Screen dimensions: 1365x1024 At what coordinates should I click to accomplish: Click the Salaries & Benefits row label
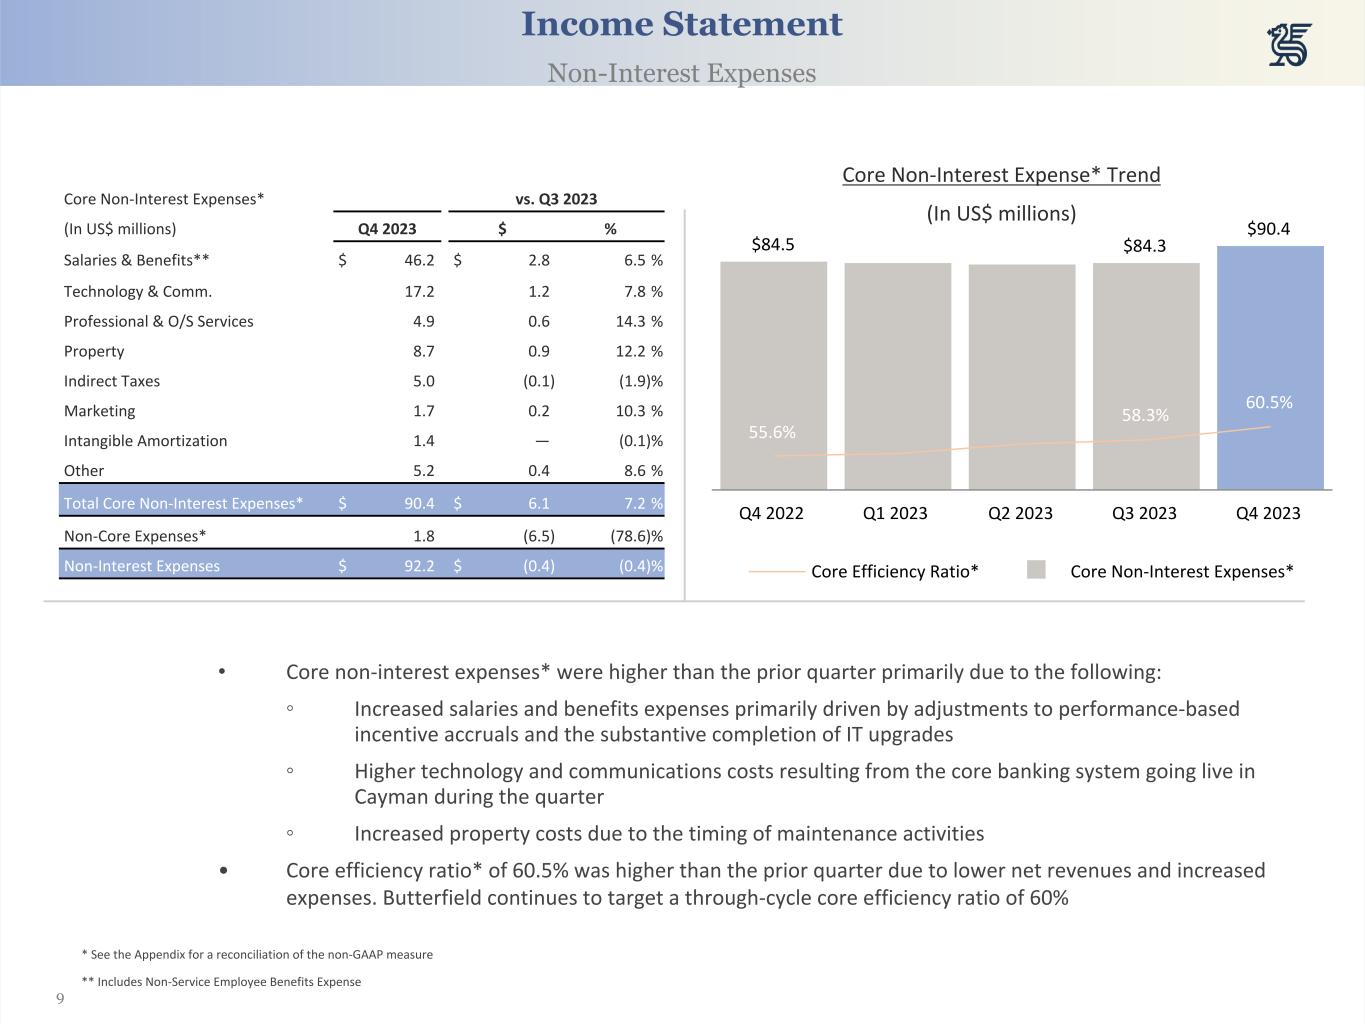[137, 260]
